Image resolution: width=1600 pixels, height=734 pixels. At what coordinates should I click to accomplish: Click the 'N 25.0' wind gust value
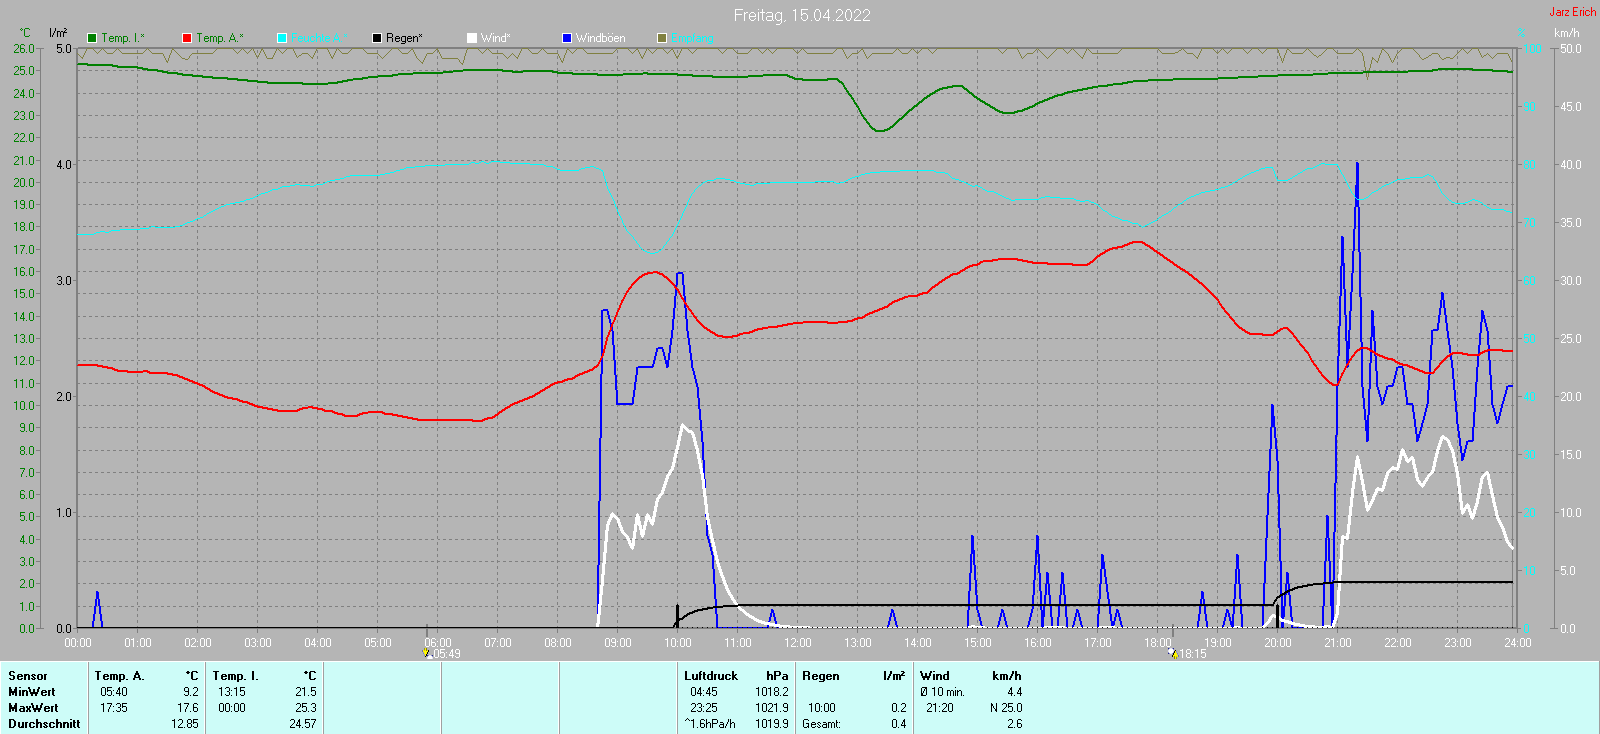pyautogui.click(x=1006, y=708)
